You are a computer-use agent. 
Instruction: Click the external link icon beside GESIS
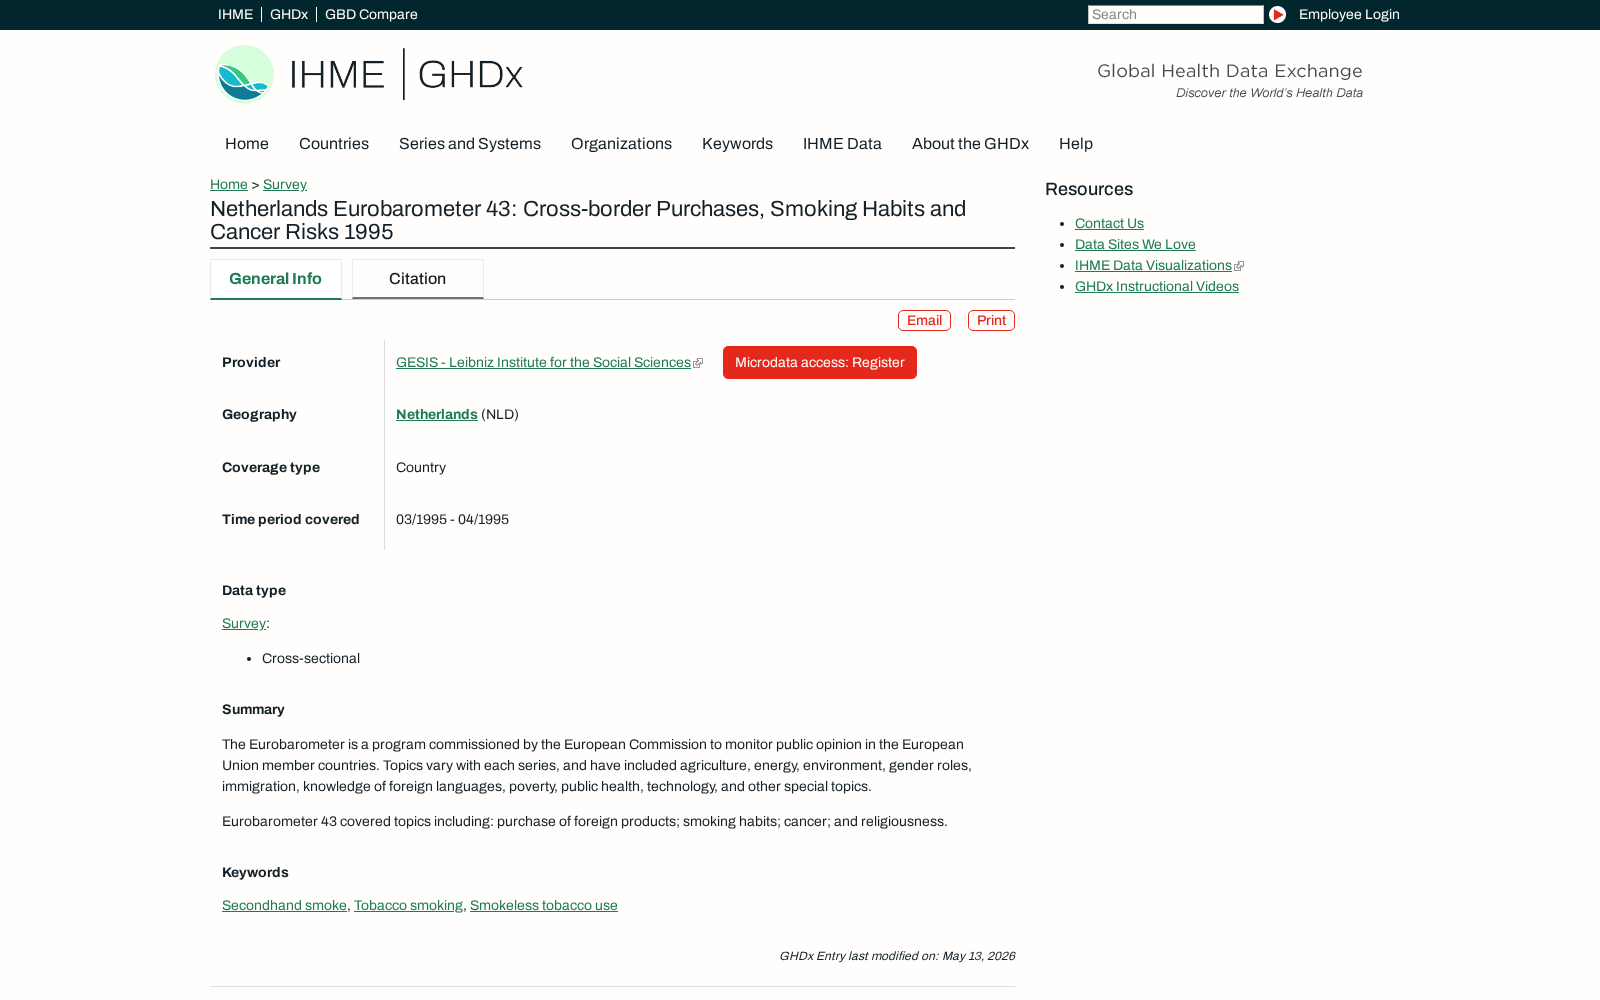(x=698, y=363)
